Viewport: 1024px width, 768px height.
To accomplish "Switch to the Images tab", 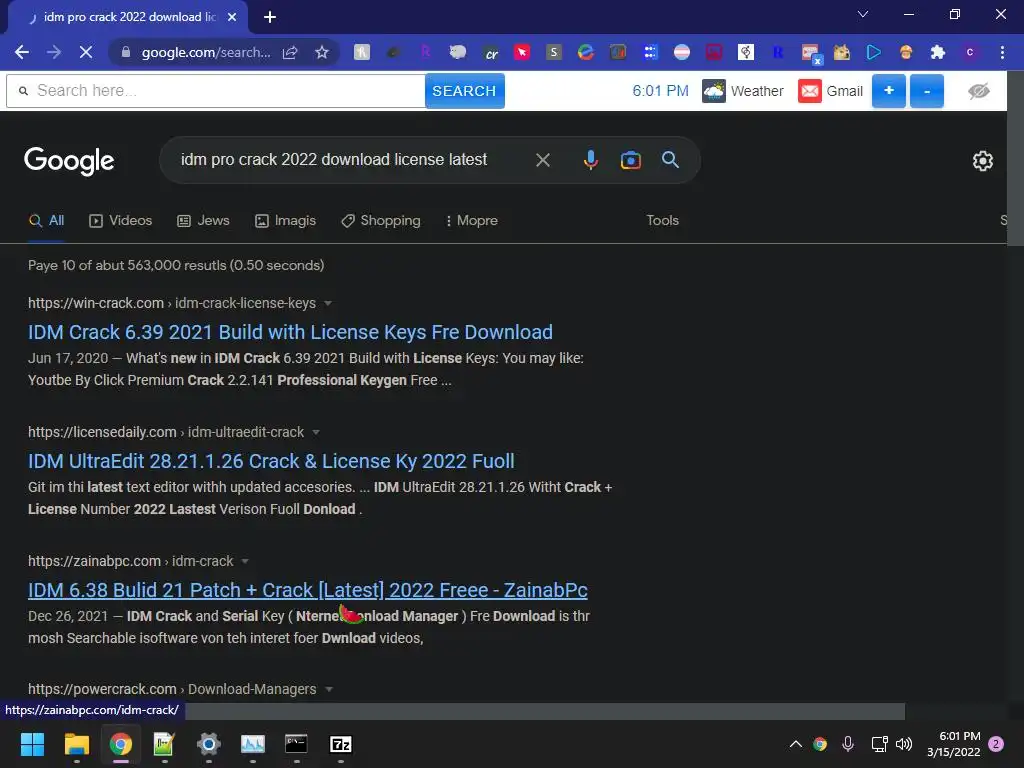I will tap(285, 221).
